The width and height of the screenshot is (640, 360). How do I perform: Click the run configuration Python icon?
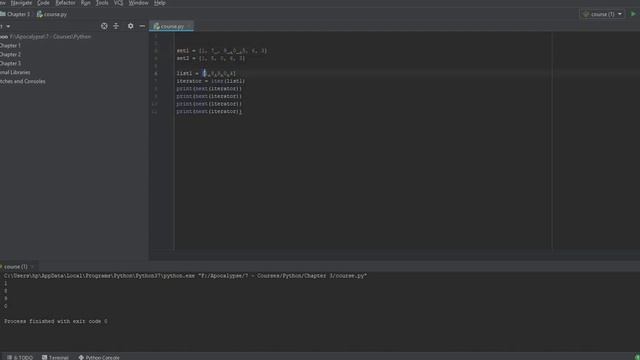(x=586, y=14)
